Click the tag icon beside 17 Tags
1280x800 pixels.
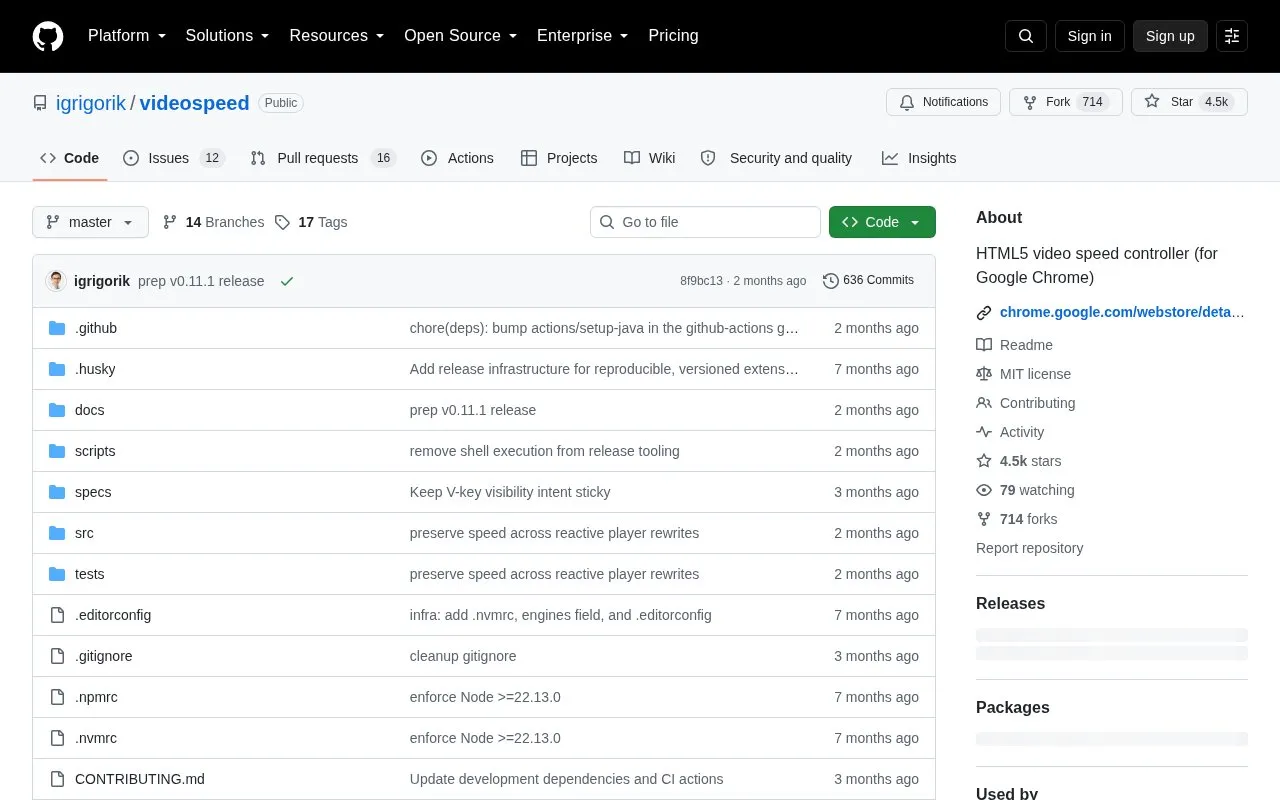[283, 222]
